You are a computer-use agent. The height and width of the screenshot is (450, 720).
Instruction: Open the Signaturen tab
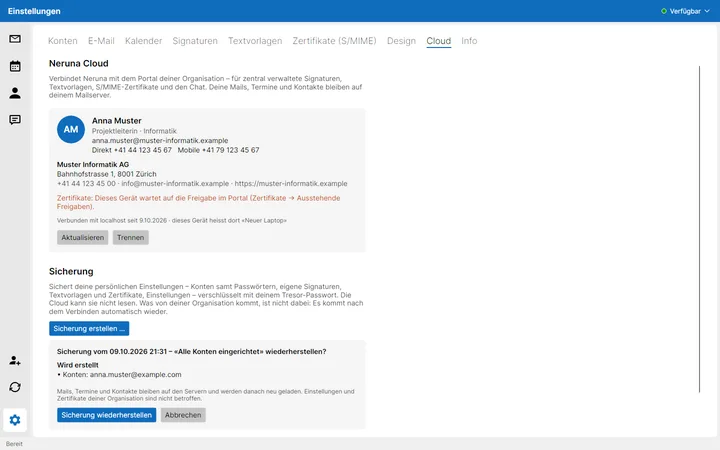pos(195,41)
